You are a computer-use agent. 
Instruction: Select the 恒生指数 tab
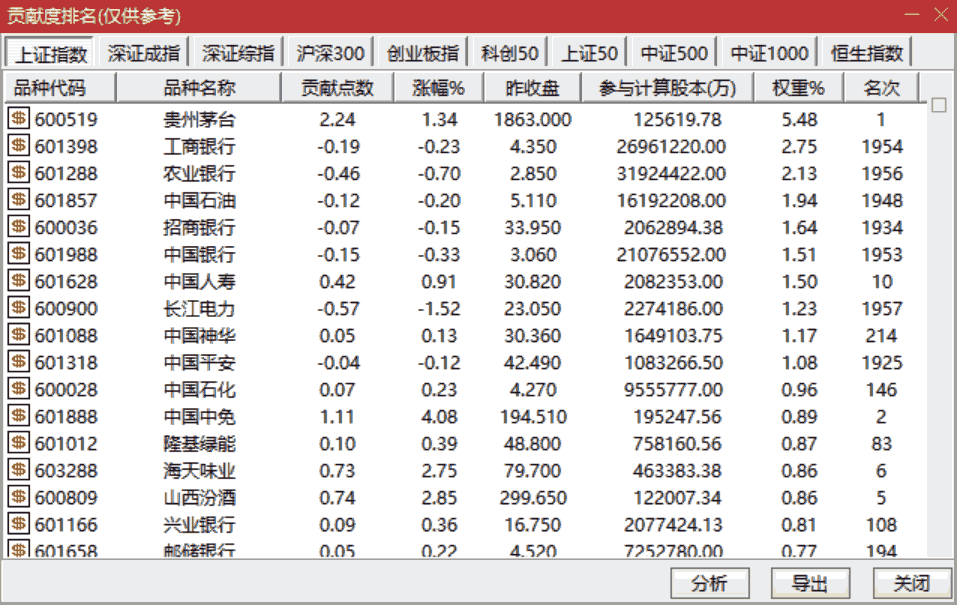click(867, 53)
